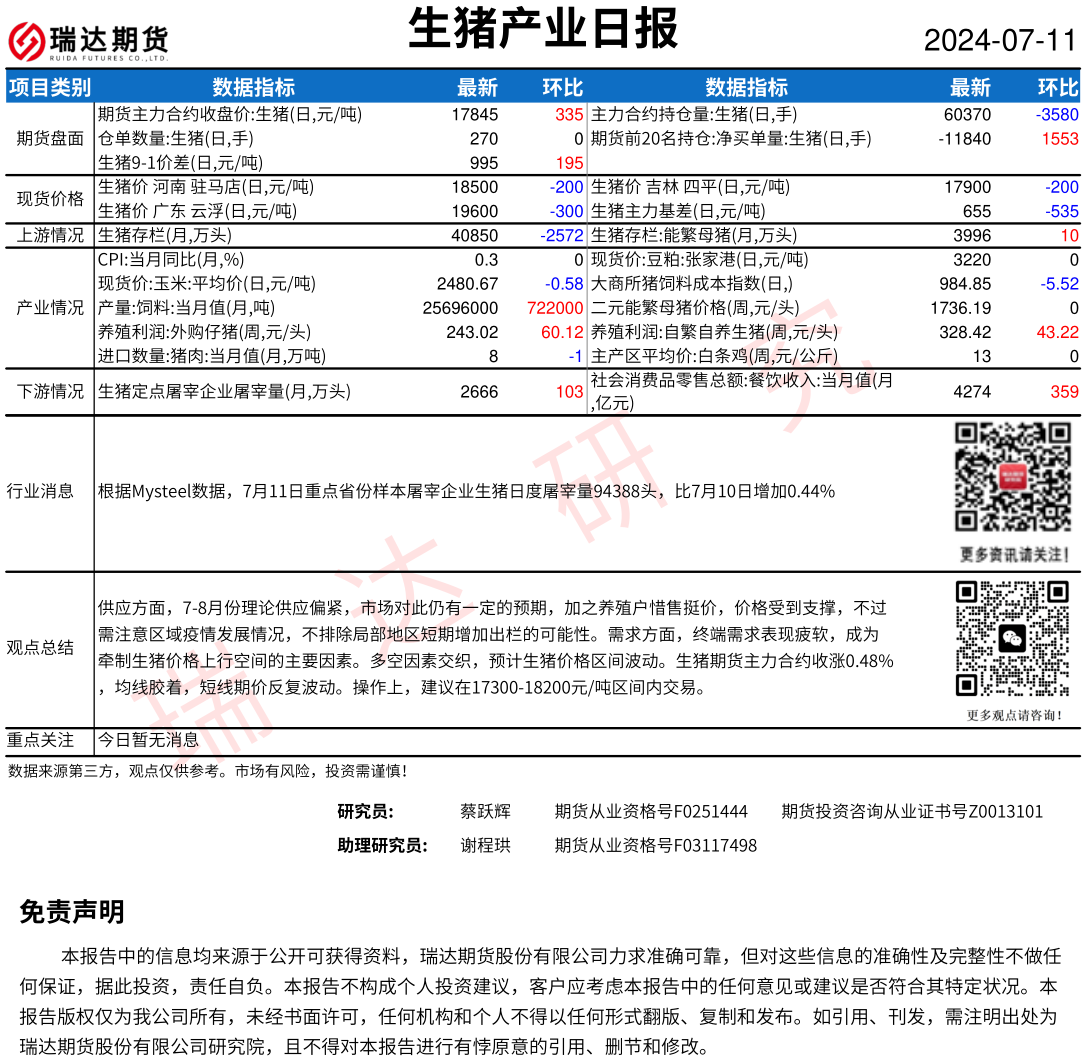Click the red-centered QR code
Viewport: 1086px width, 1060px height.
tap(1013, 477)
